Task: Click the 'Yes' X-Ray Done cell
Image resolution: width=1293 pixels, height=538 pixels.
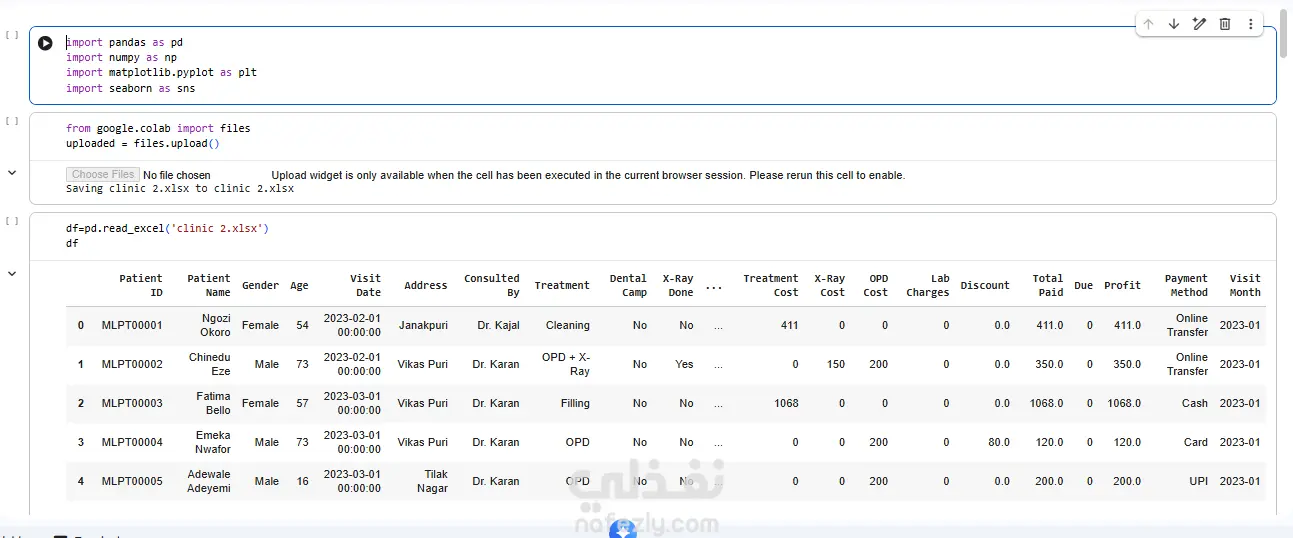Action: pyautogui.click(x=684, y=364)
